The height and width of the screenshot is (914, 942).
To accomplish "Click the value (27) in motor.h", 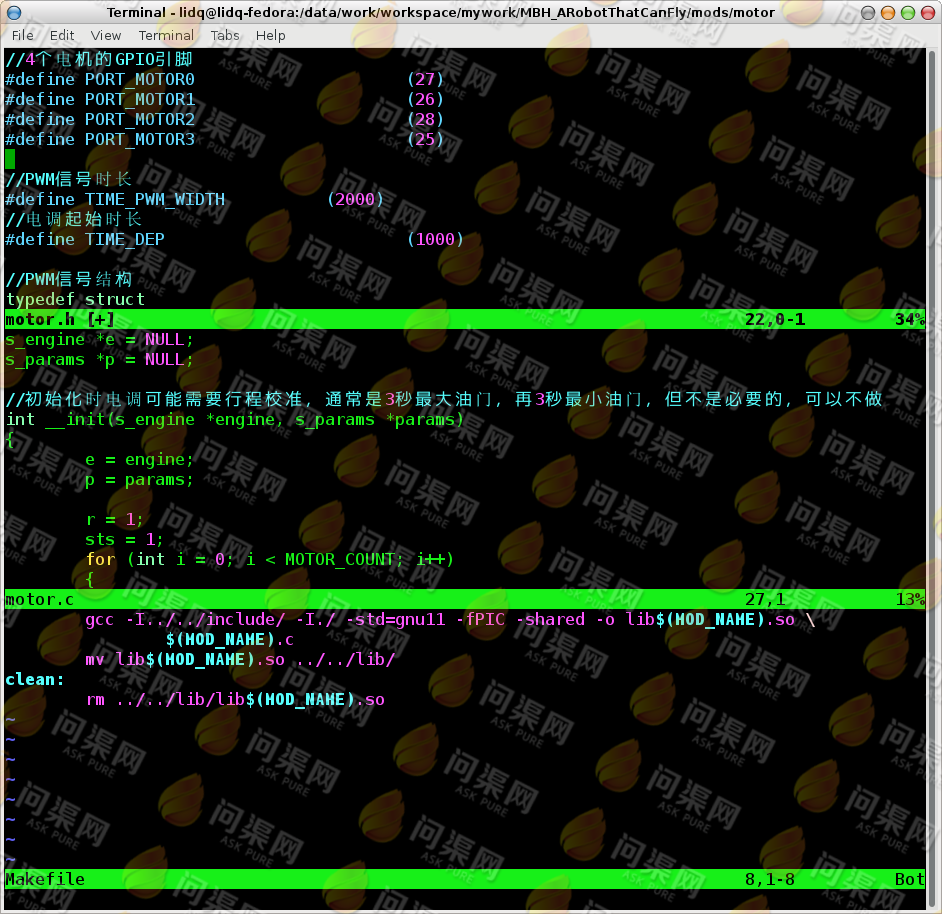I will pos(425,79).
